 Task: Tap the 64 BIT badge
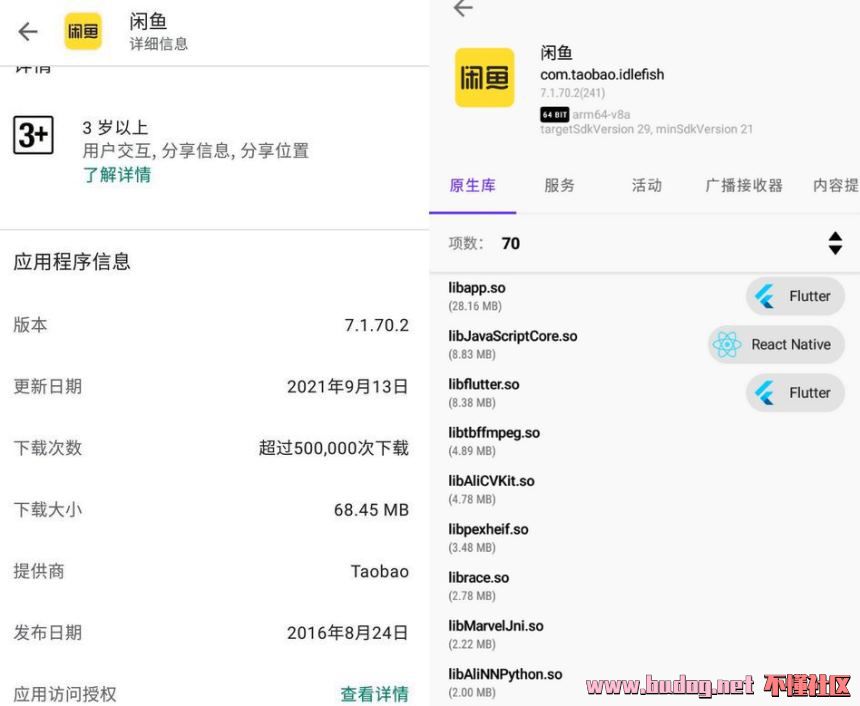tap(555, 115)
